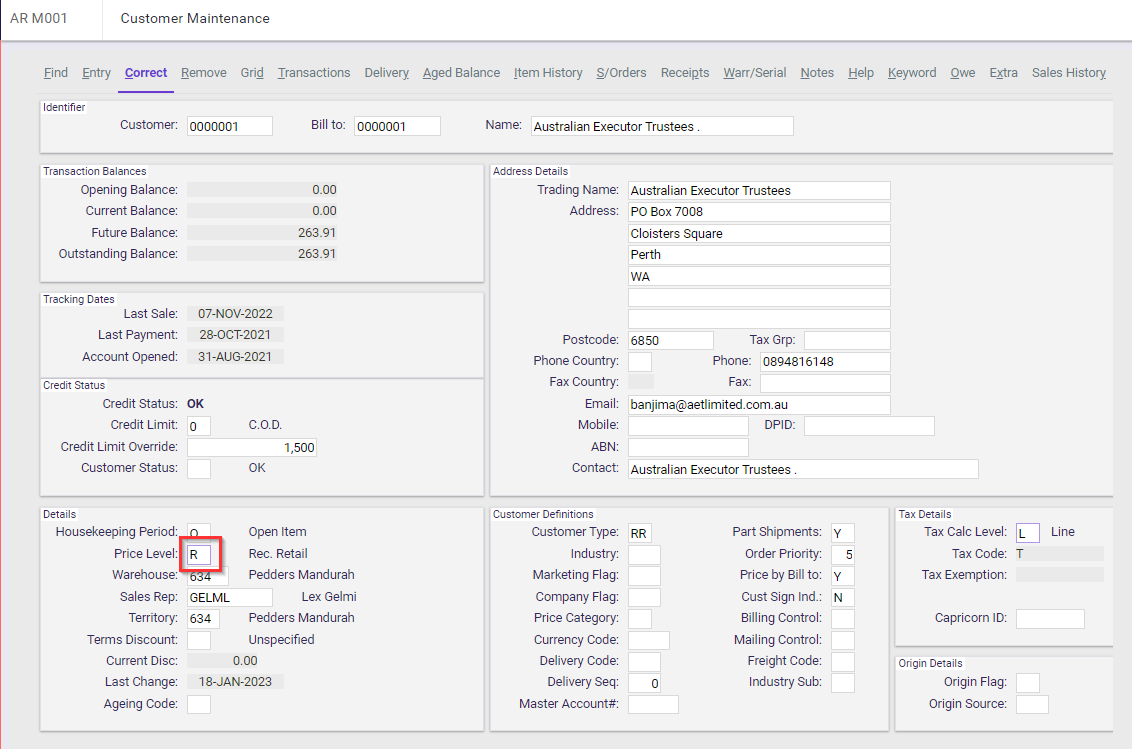Screen dimensions: 1132x749
Task: Edit the Credit Limit Override field
Action: point(251,447)
